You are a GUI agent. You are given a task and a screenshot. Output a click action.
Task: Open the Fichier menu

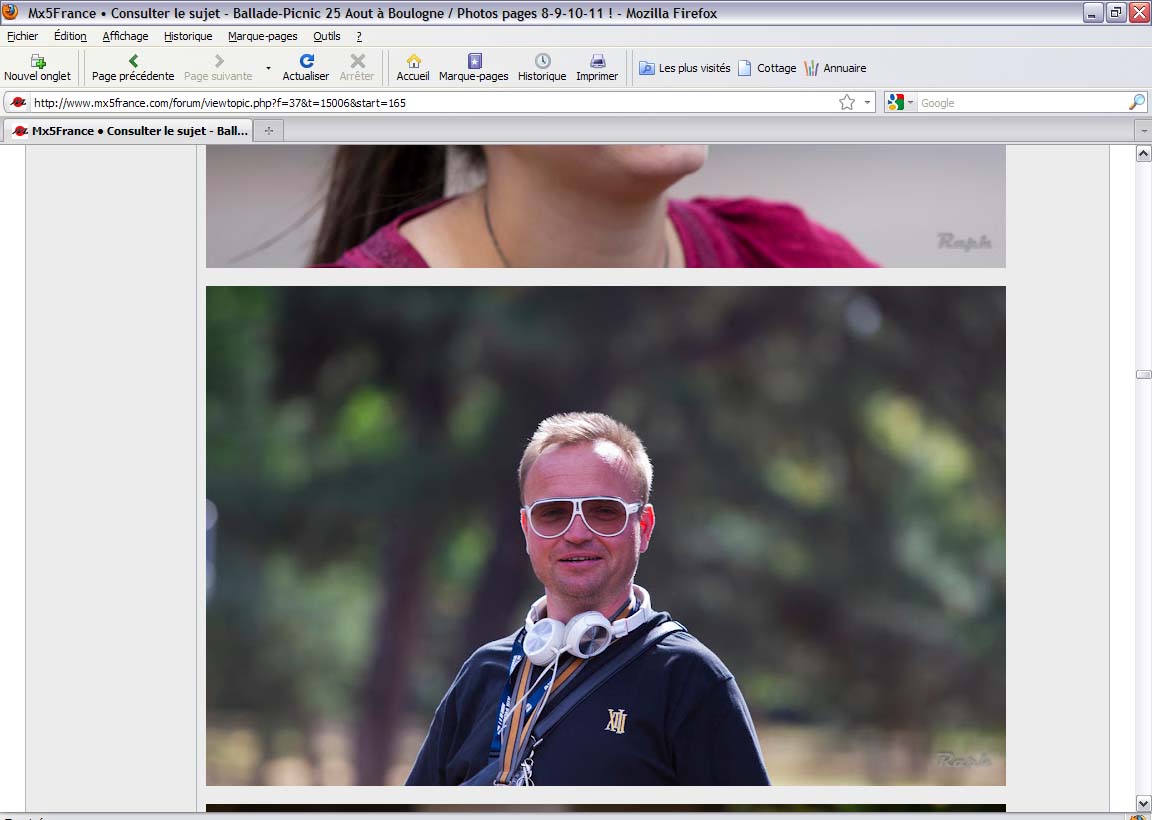(x=23, y=36)
